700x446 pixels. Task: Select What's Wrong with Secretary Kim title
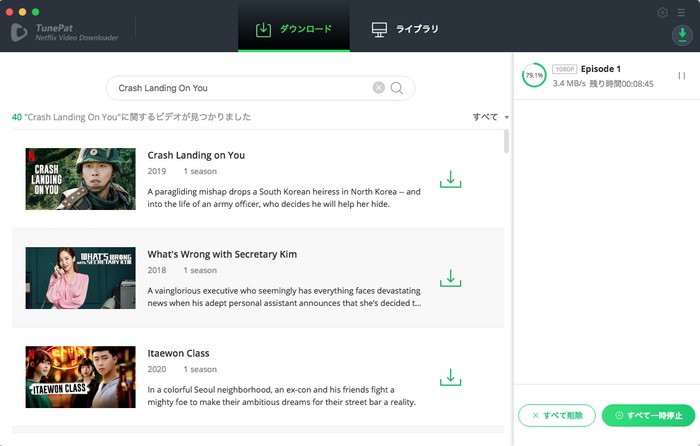(222, 254)
